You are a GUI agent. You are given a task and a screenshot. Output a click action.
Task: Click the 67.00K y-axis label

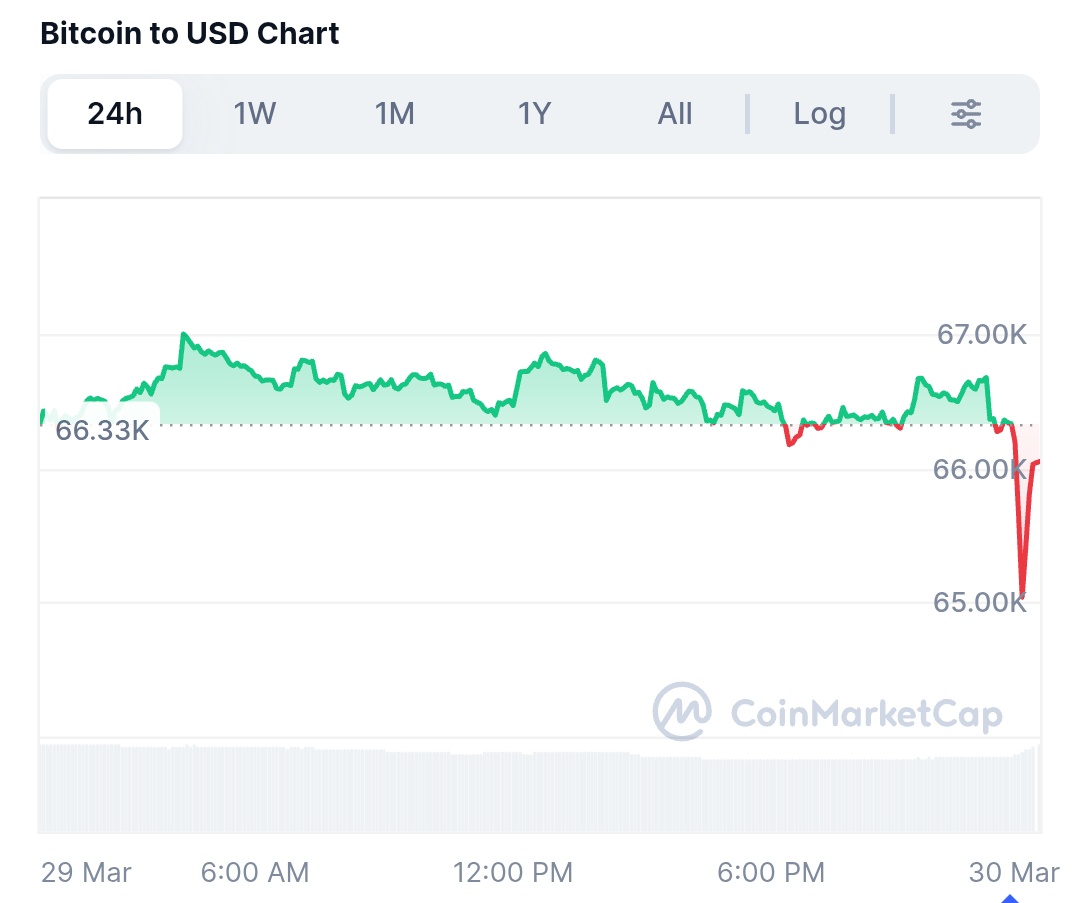[x=981, y=334]
